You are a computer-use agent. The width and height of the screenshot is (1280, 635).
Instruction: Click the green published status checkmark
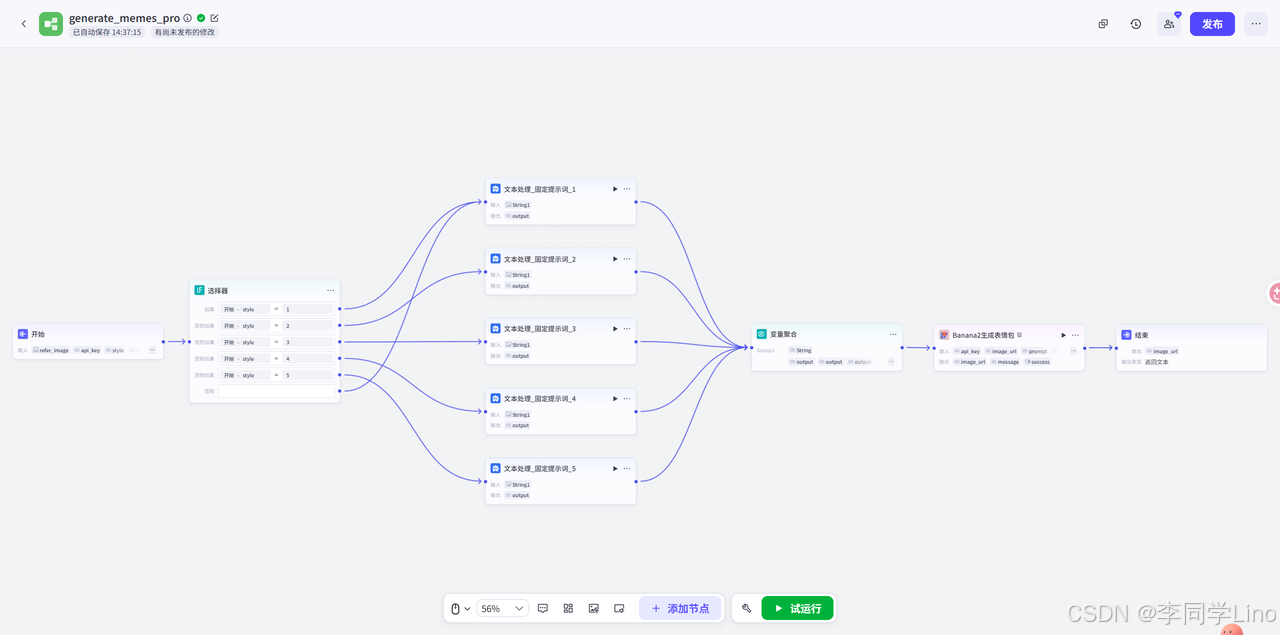click(x=201, y=18)
